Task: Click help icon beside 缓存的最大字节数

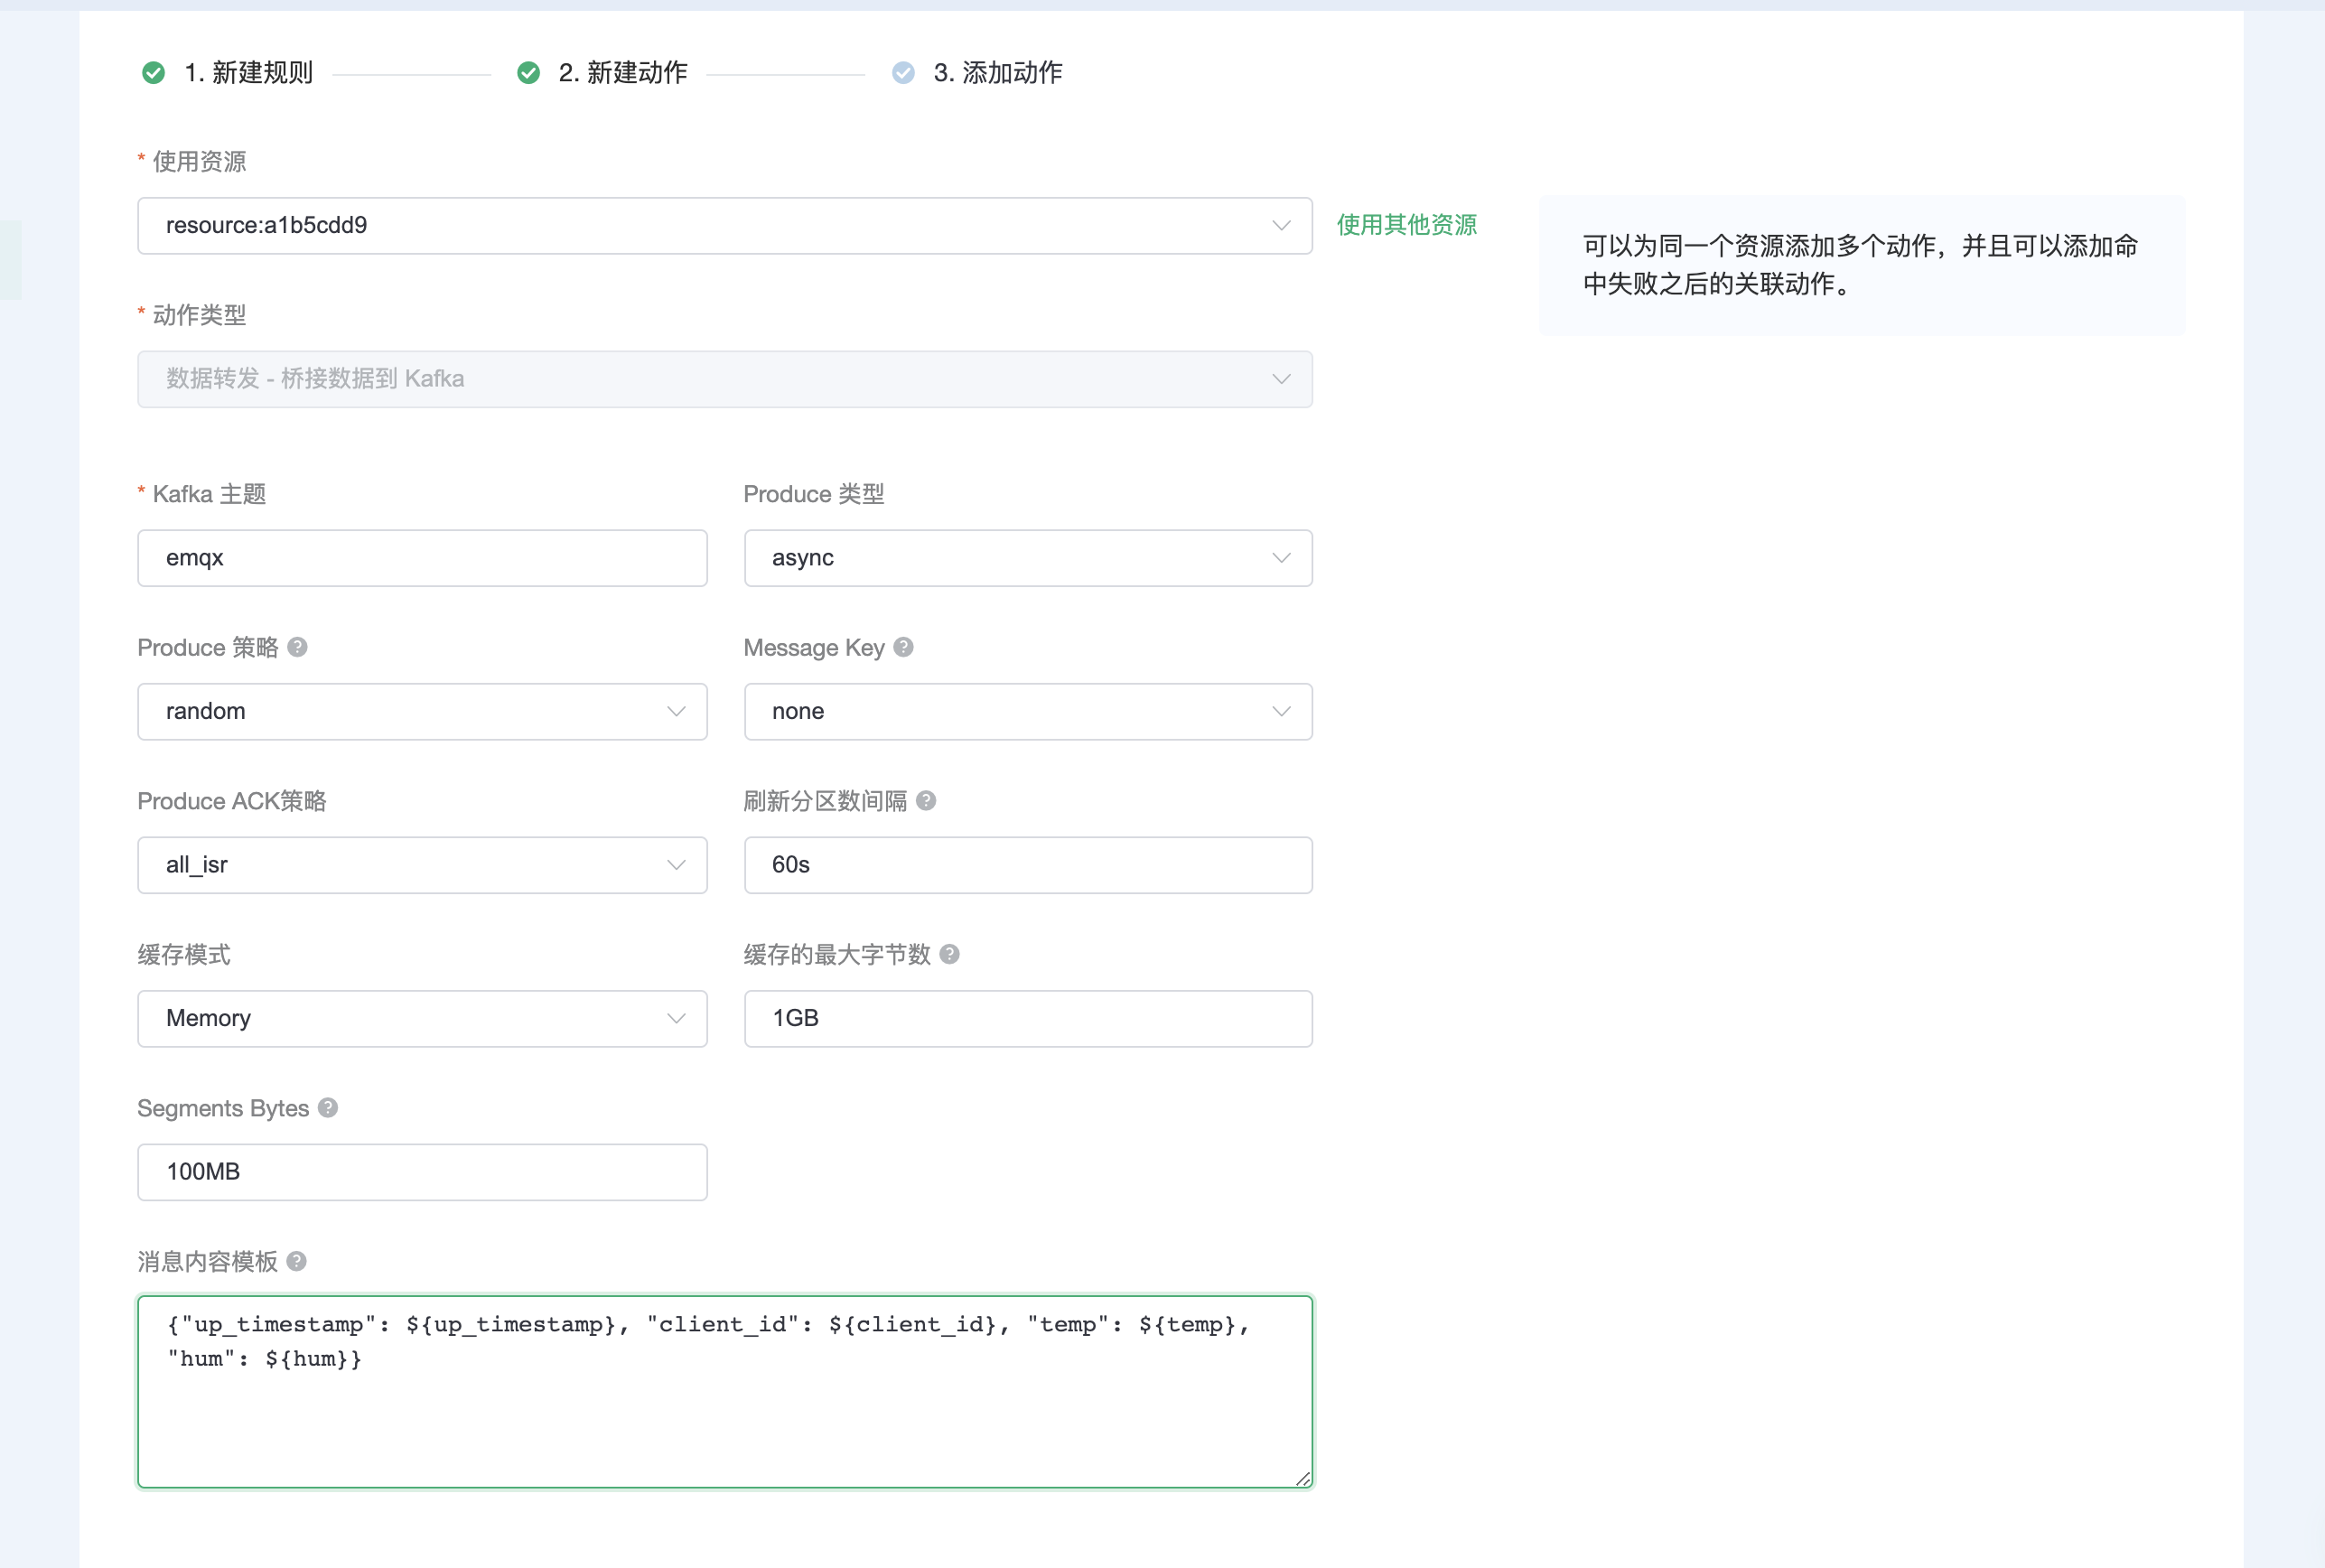Action: tap(950, 954)
